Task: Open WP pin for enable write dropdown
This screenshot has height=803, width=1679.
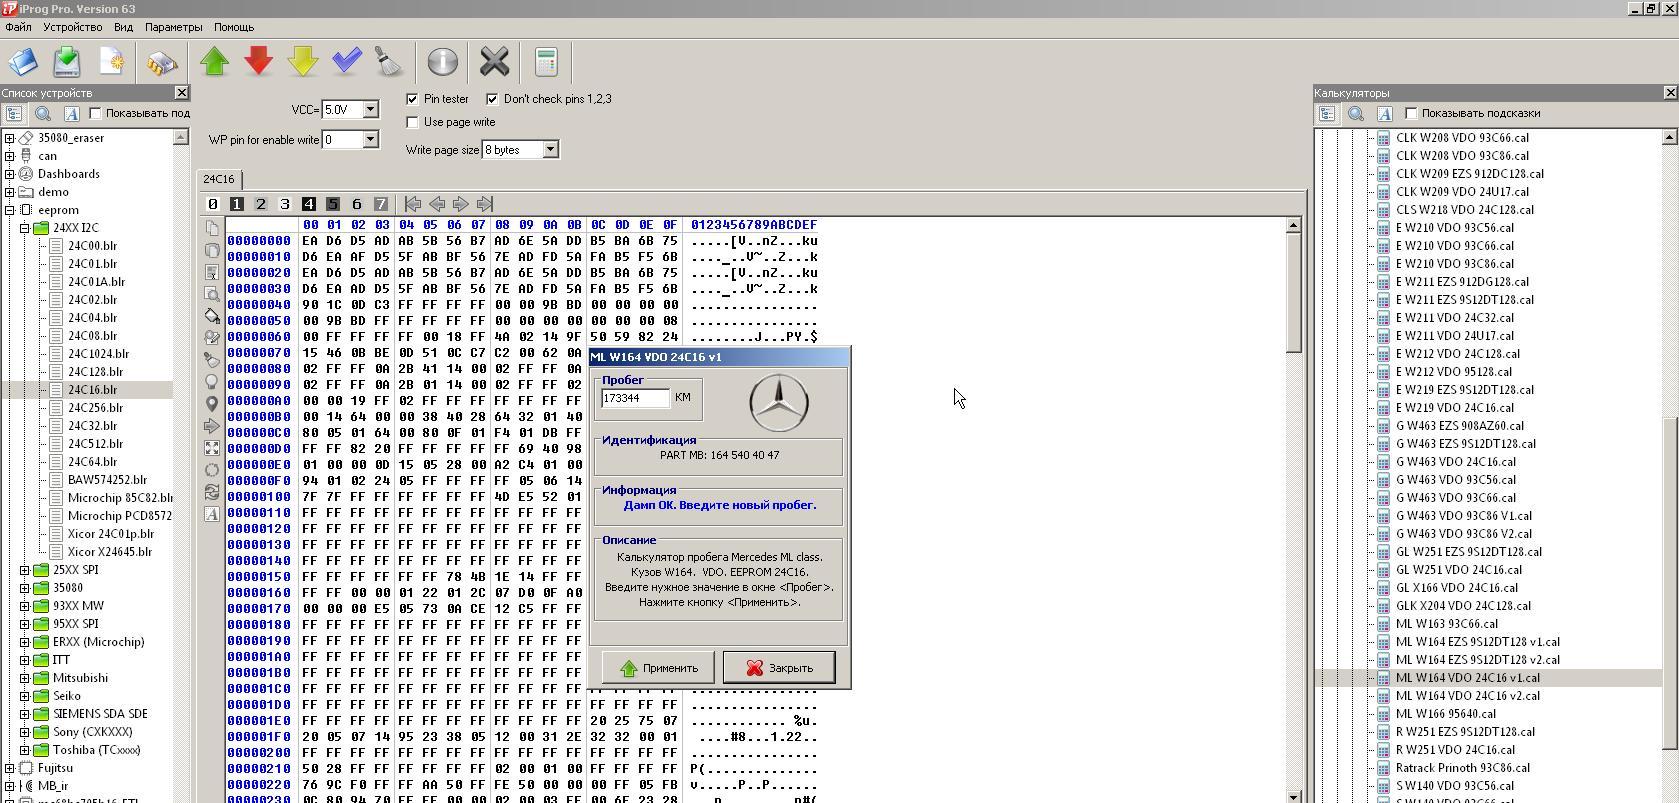Action: [x=370, y=139]
